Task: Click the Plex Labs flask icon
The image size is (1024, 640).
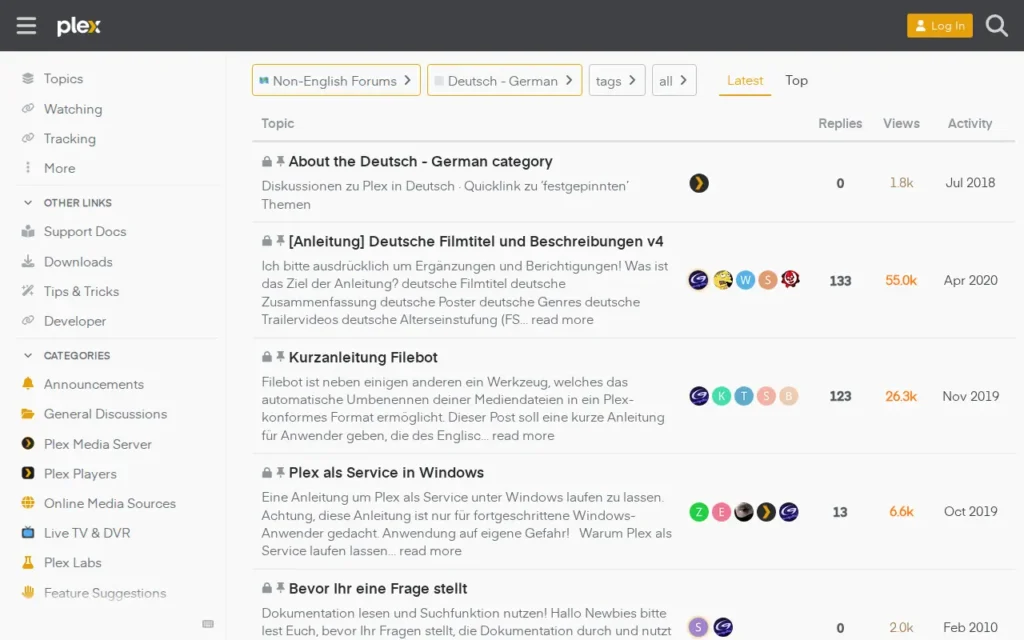Action: click(x=27, y=562)
